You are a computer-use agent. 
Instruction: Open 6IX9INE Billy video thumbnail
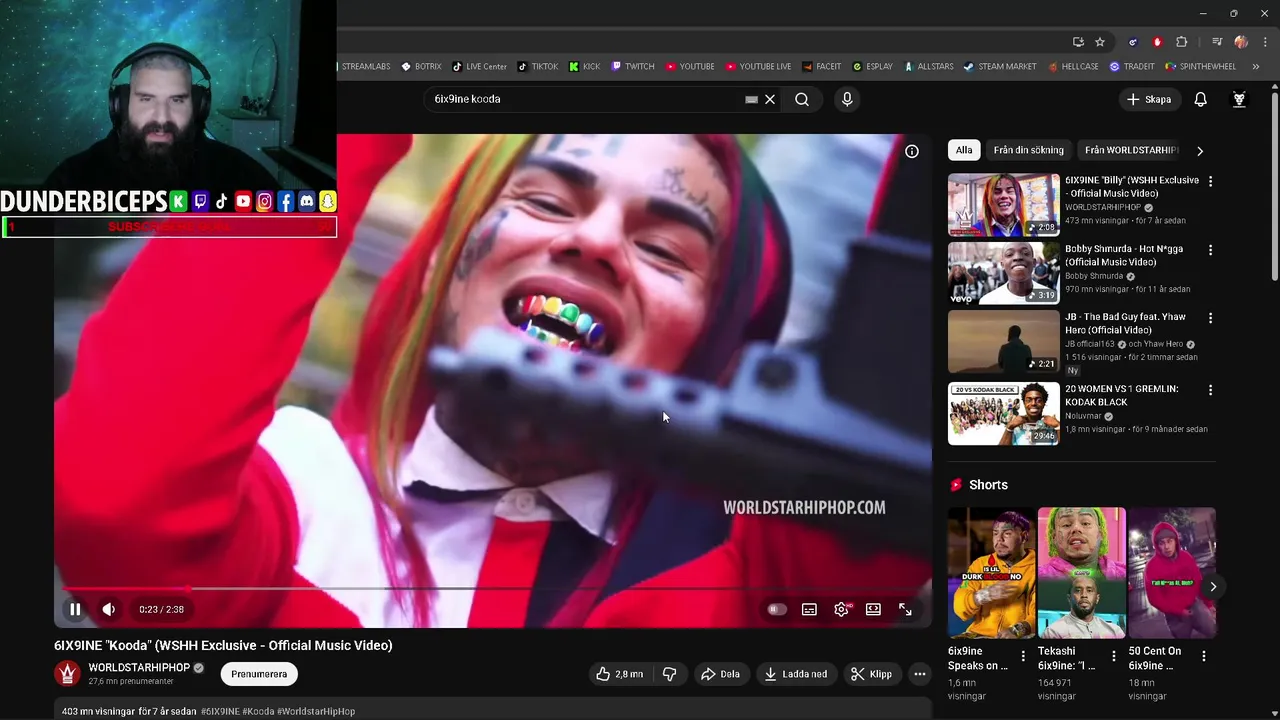coord(1003,205)
